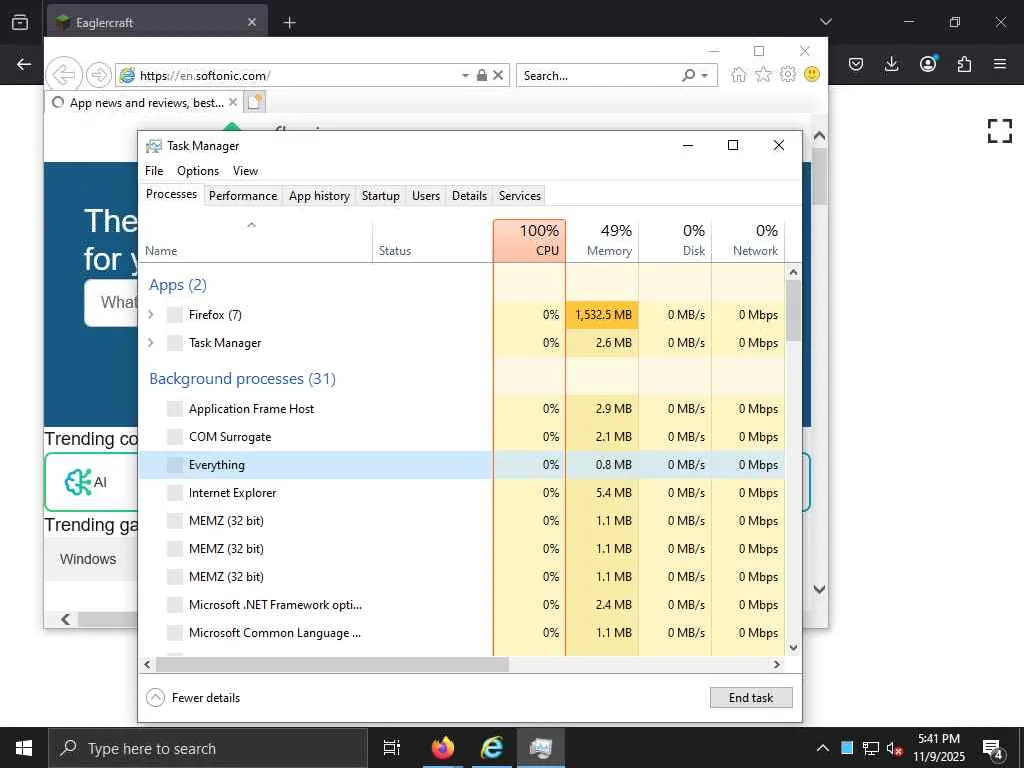The height and width of the screenshot is (768, 1024).
Task: Click the Internet Explorer back button
Action: [x=64, y=74]
